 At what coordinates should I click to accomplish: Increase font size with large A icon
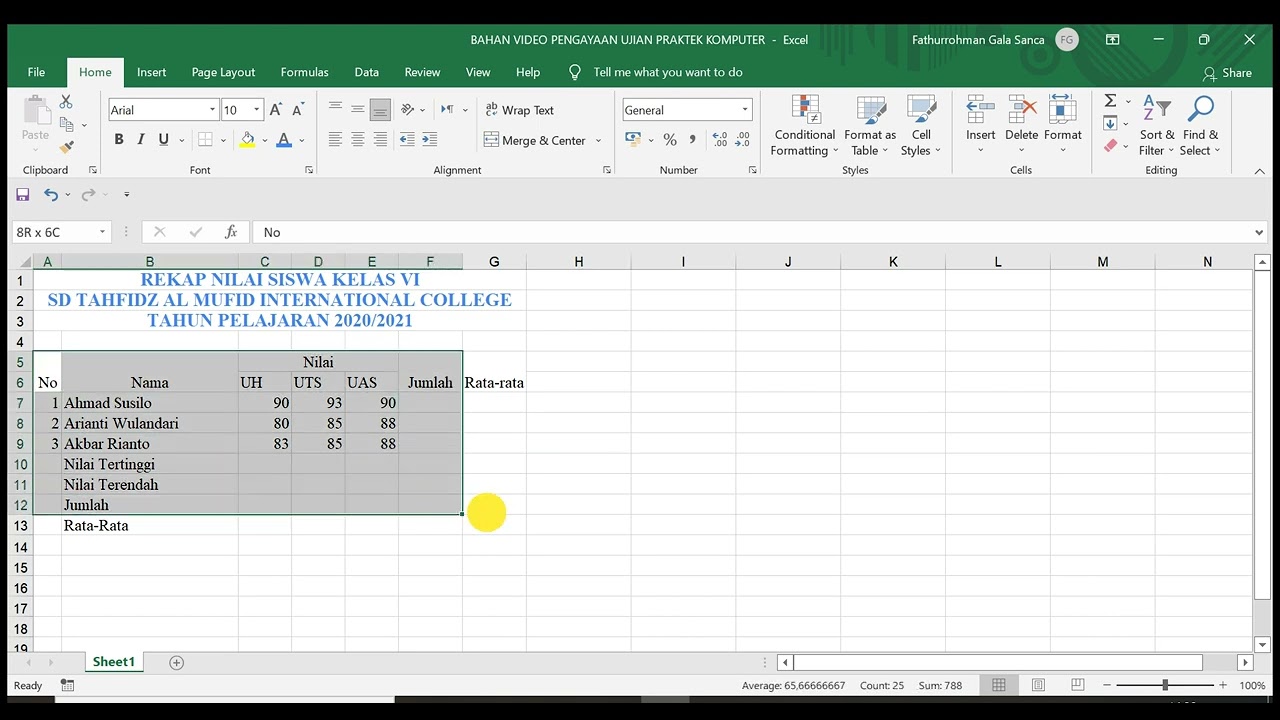tap(276, 110)
